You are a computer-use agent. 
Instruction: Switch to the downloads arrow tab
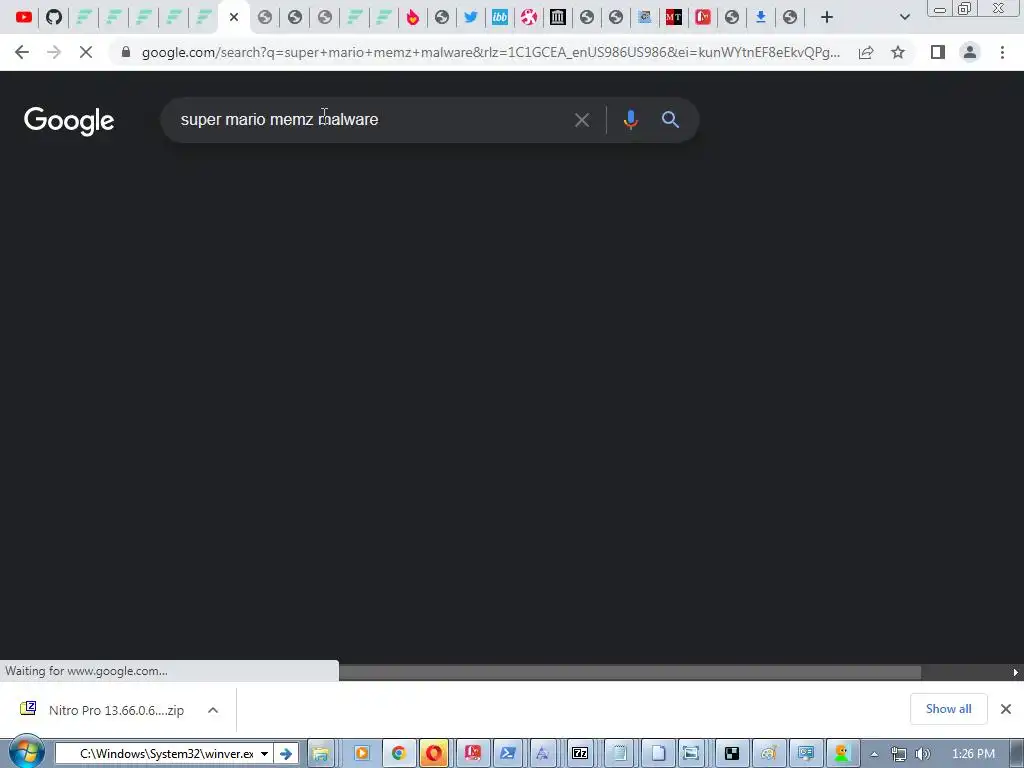point(761,18)
